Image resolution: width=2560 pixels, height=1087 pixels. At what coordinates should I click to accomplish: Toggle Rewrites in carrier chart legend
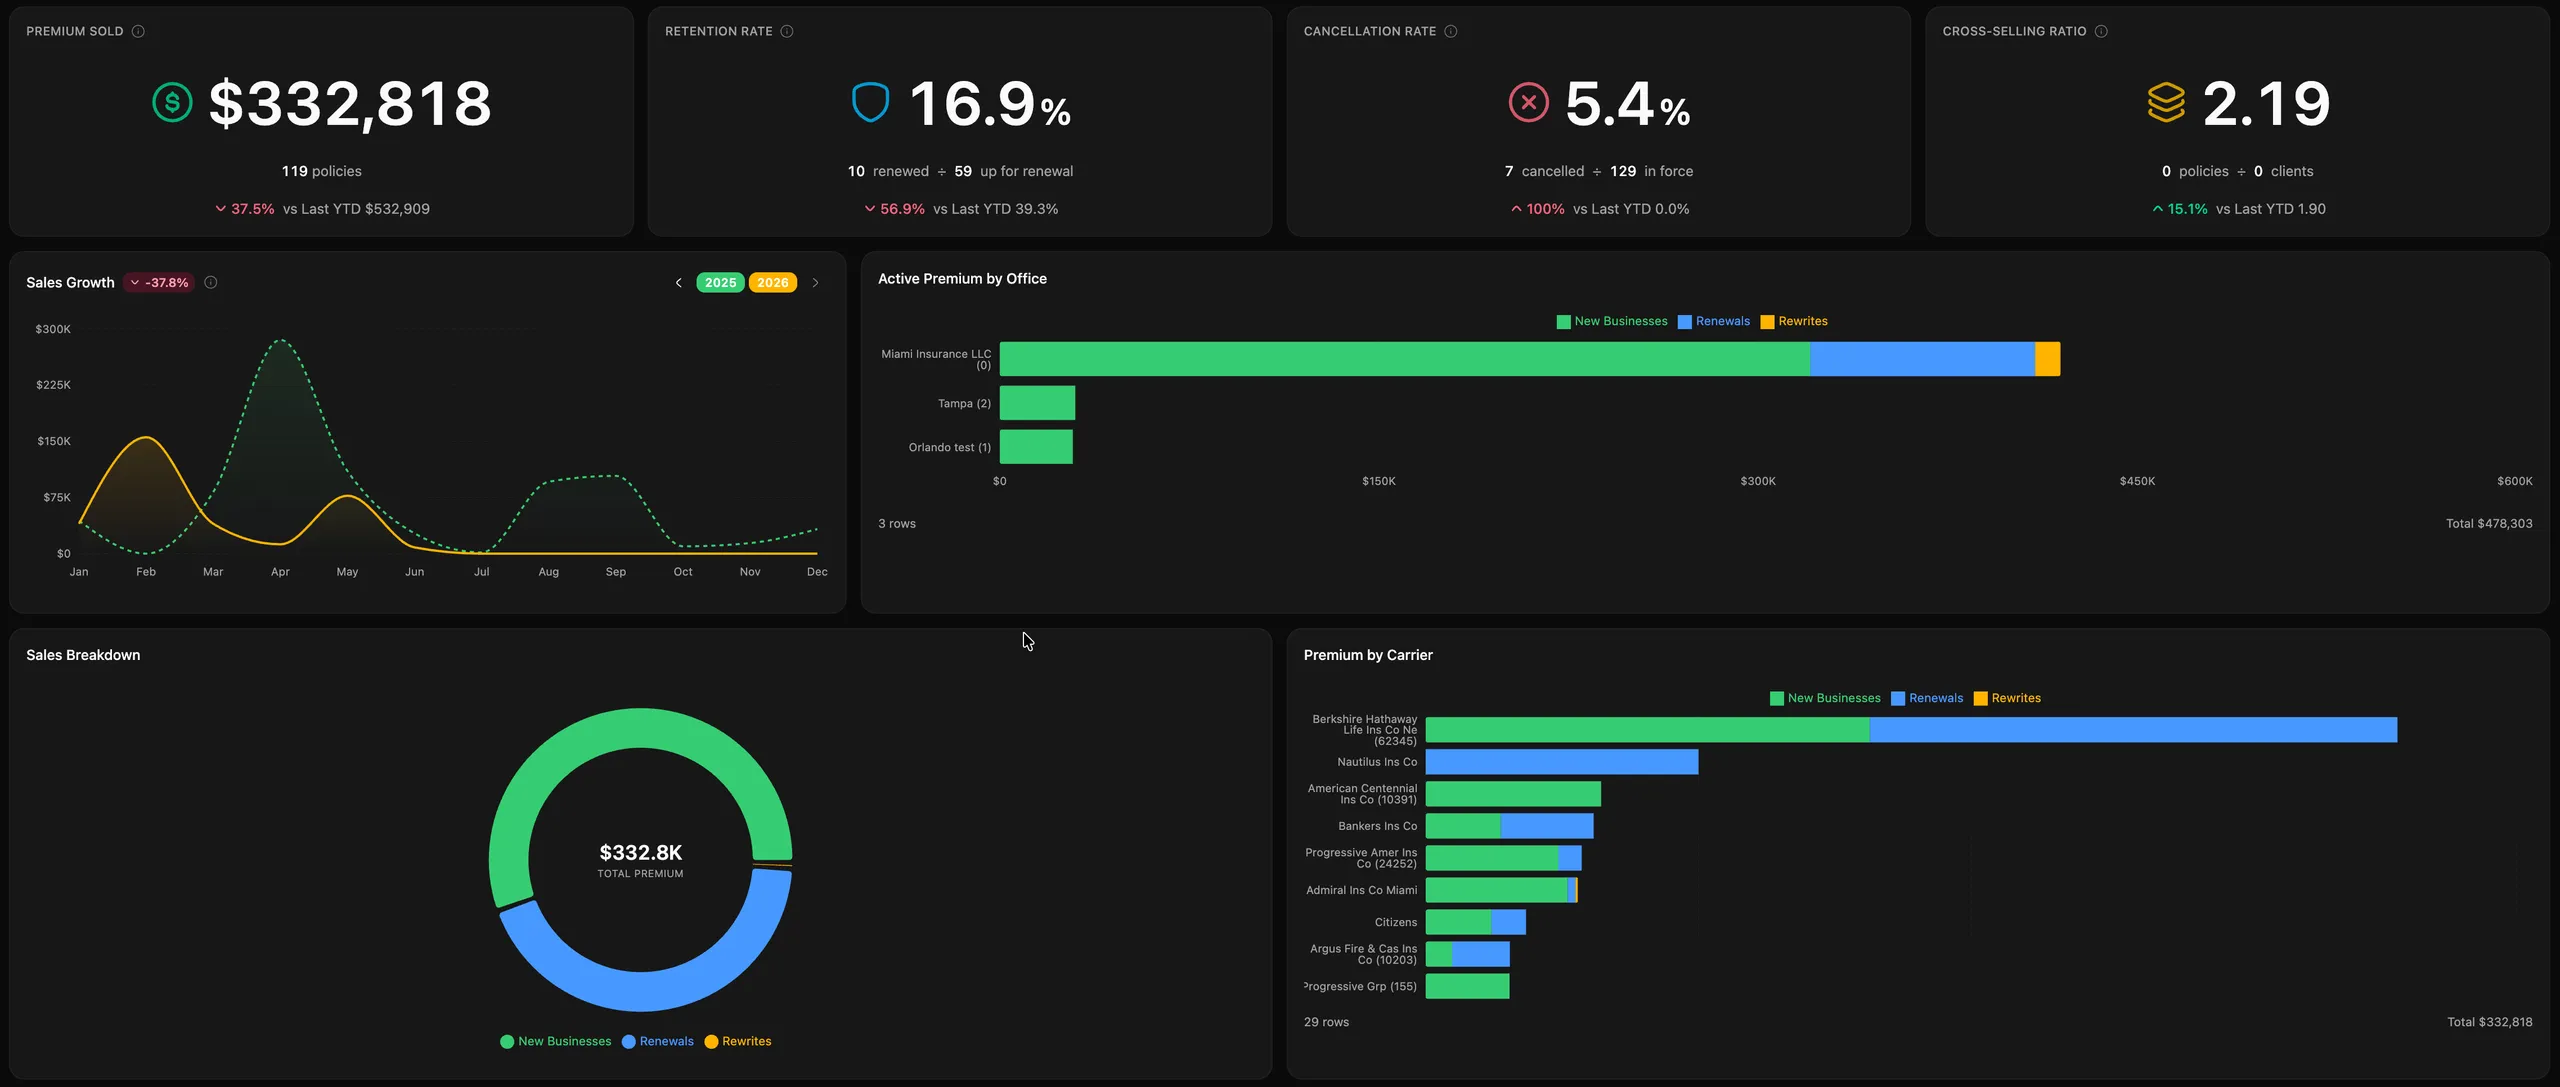(2007, 698)
